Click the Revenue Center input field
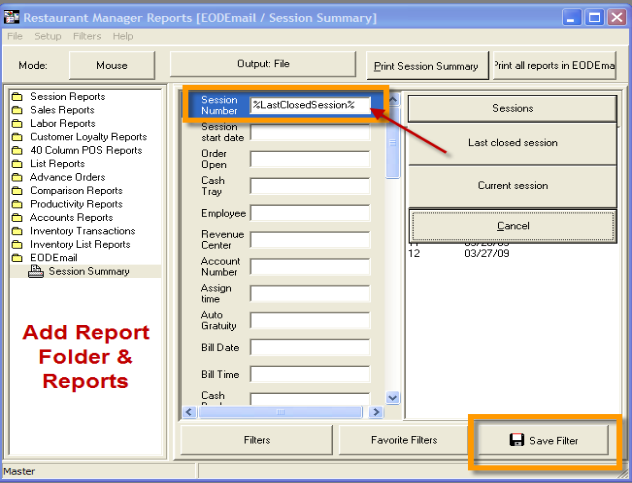Viewport: 632px width, 483px height. click(x=310, y=240)
